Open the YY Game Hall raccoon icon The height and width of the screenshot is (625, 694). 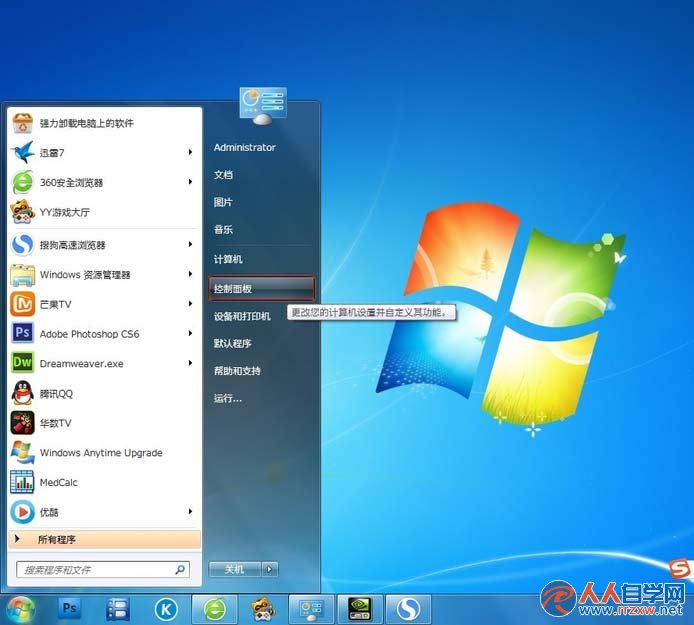click(x=23, y=212)
